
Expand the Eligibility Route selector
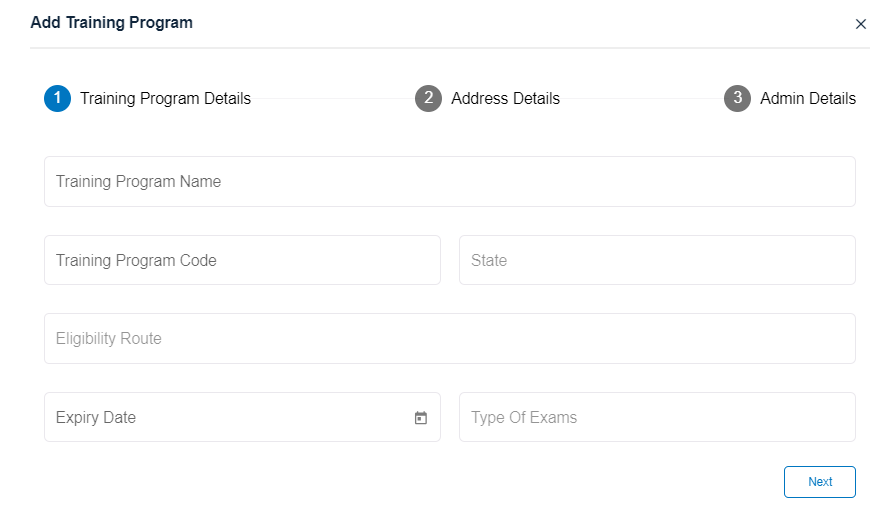[449, 338]
